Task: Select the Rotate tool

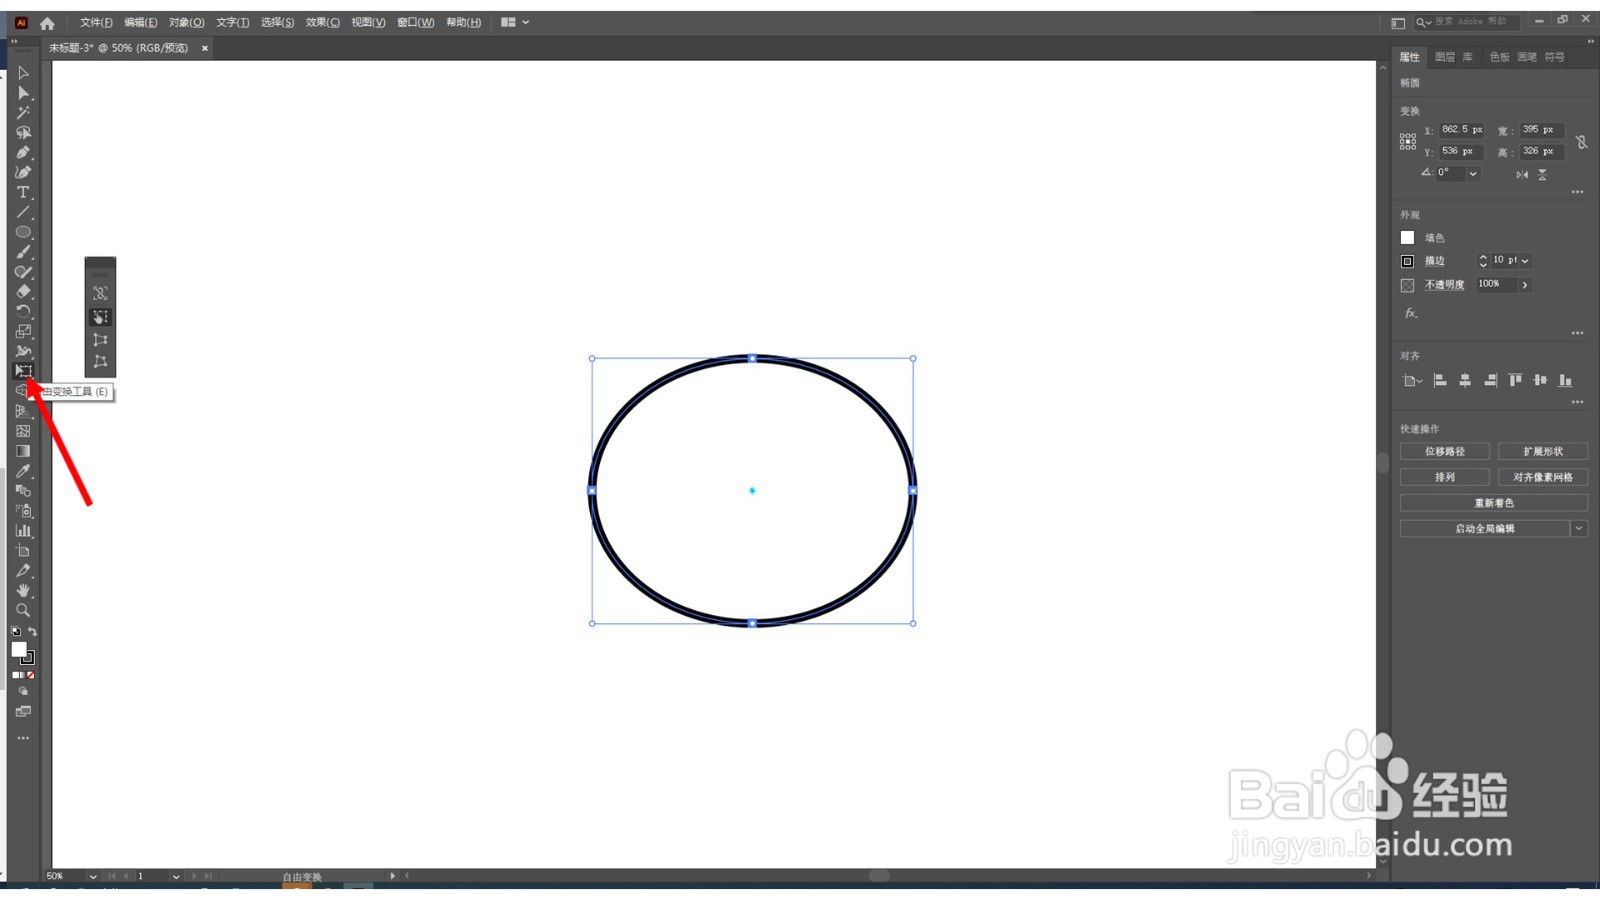Action: tap(23, 312)
